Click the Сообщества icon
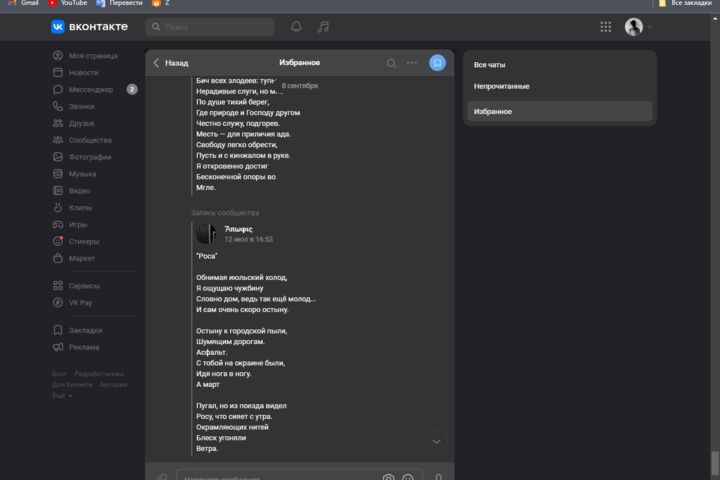The image size is (720, 480). (58, 140)
